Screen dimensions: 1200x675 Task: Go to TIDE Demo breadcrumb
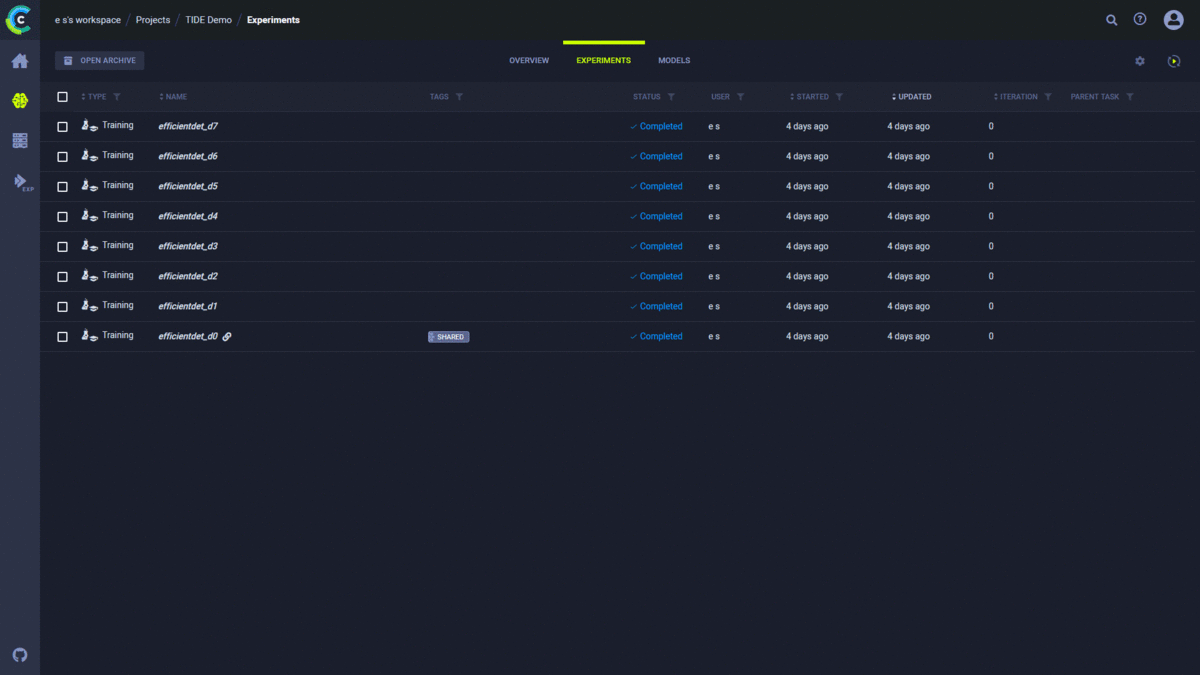(x=208, y=20)
